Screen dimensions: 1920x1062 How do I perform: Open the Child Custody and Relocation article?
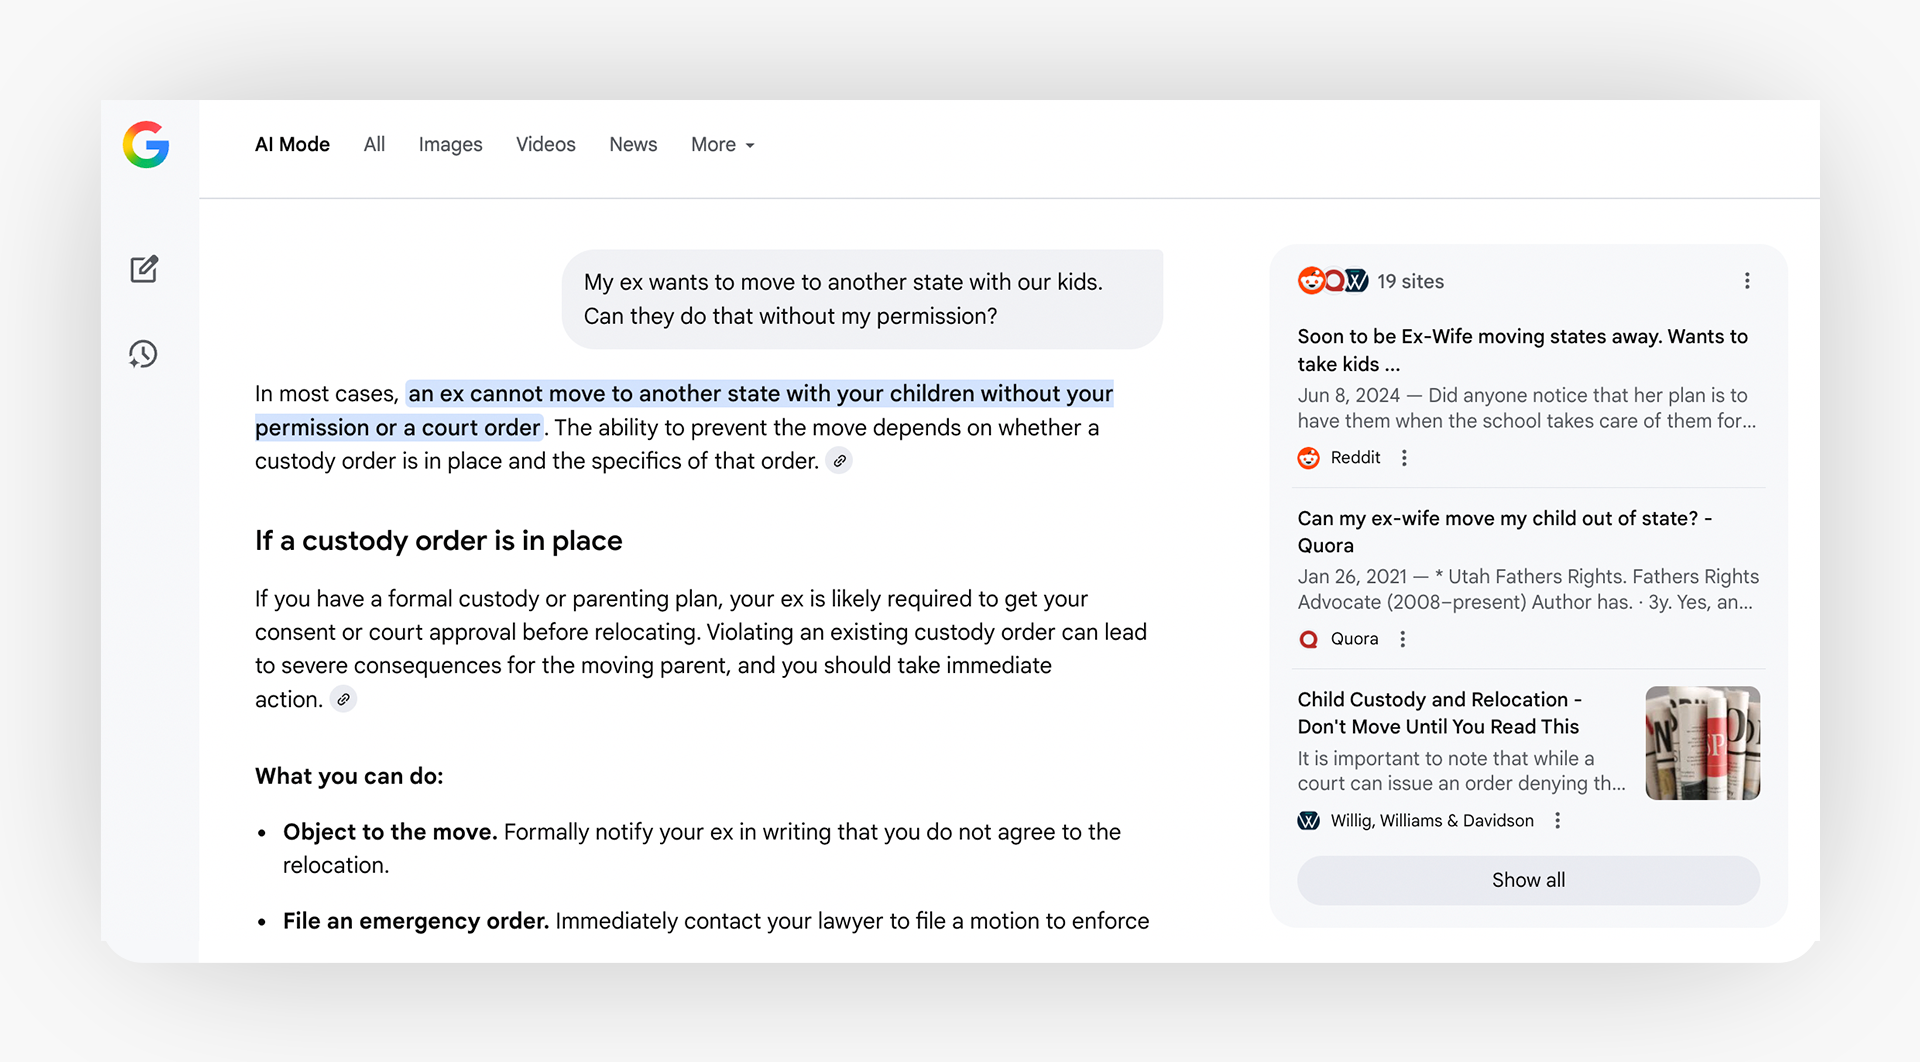pos(1439,713)
